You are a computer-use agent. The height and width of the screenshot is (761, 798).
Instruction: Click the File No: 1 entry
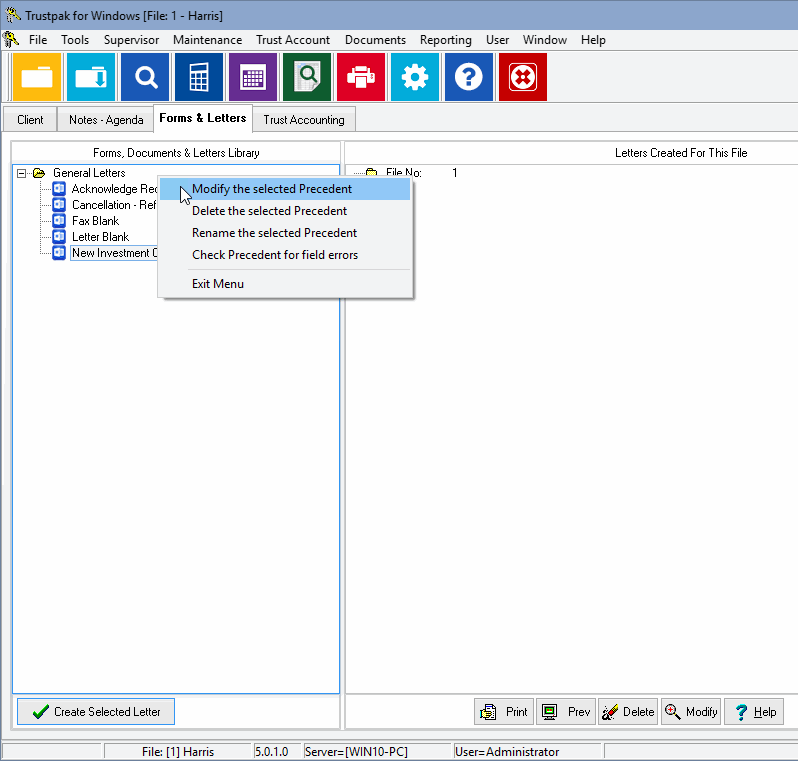(421, 173)
